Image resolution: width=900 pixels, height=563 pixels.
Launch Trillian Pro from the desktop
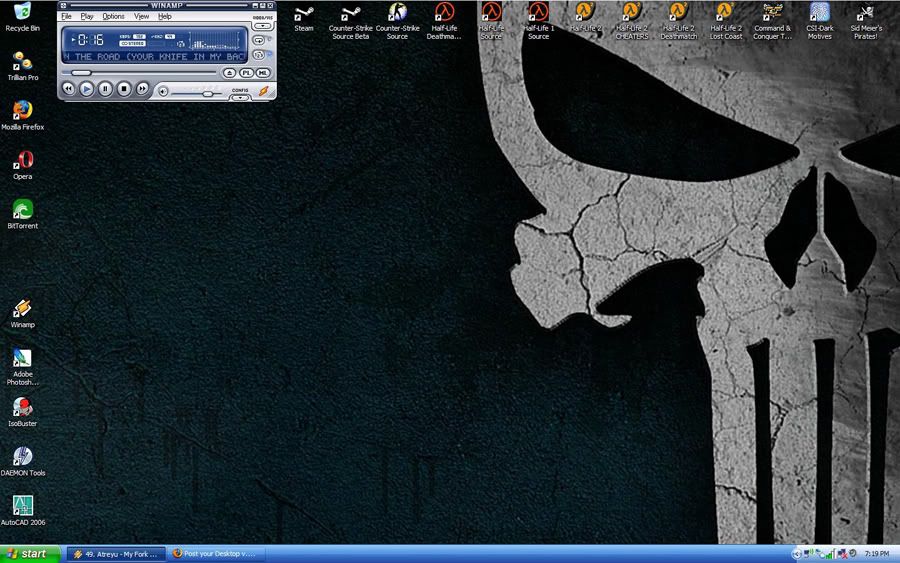(x=22, y=65)
